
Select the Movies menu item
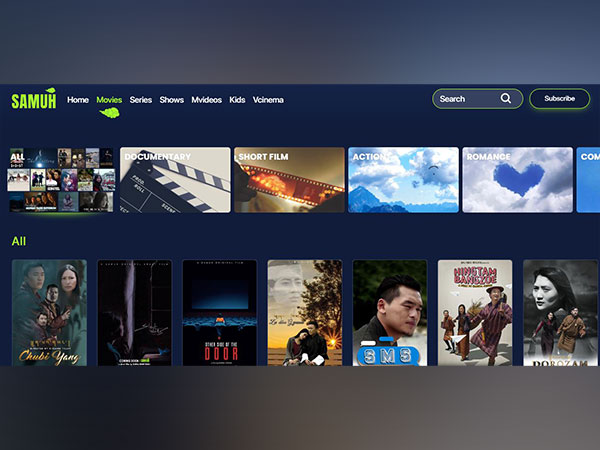[109, 100]
